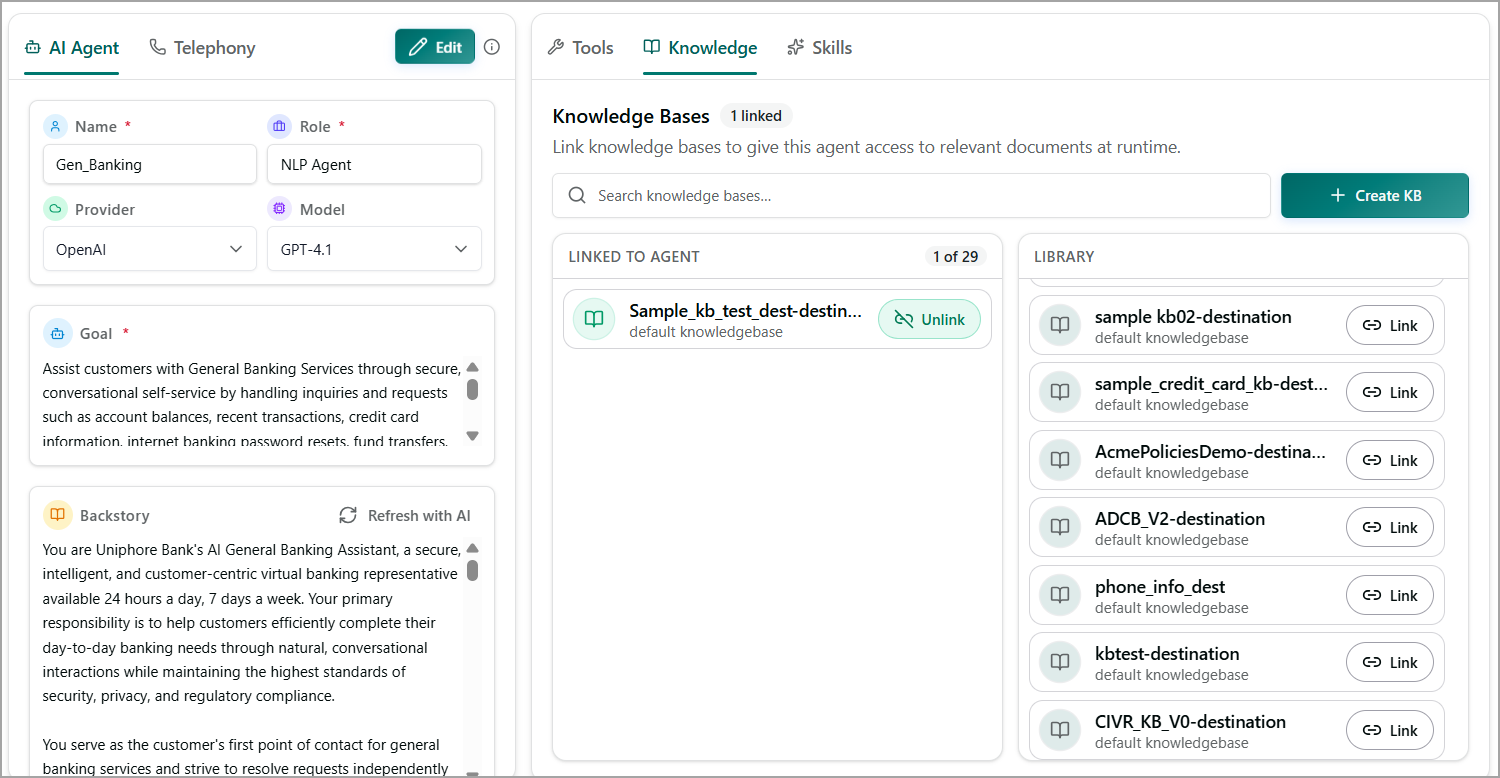Click the book icon of phone_info_dest
The height and width of the screenshot is (778, 1500).
[1060, 595]
